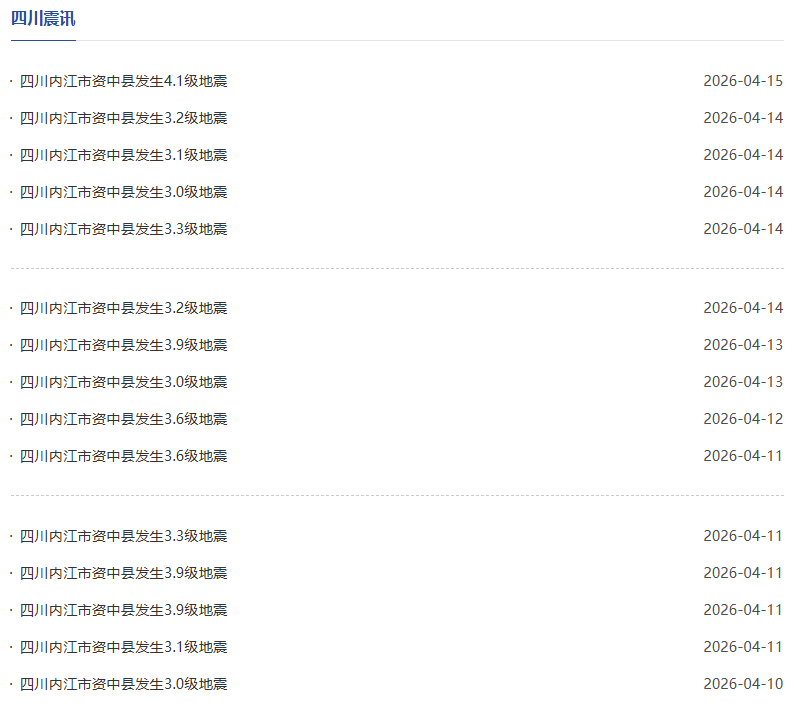Click the 2026-04-15 date label
The image size is (798, 719).
743,81
